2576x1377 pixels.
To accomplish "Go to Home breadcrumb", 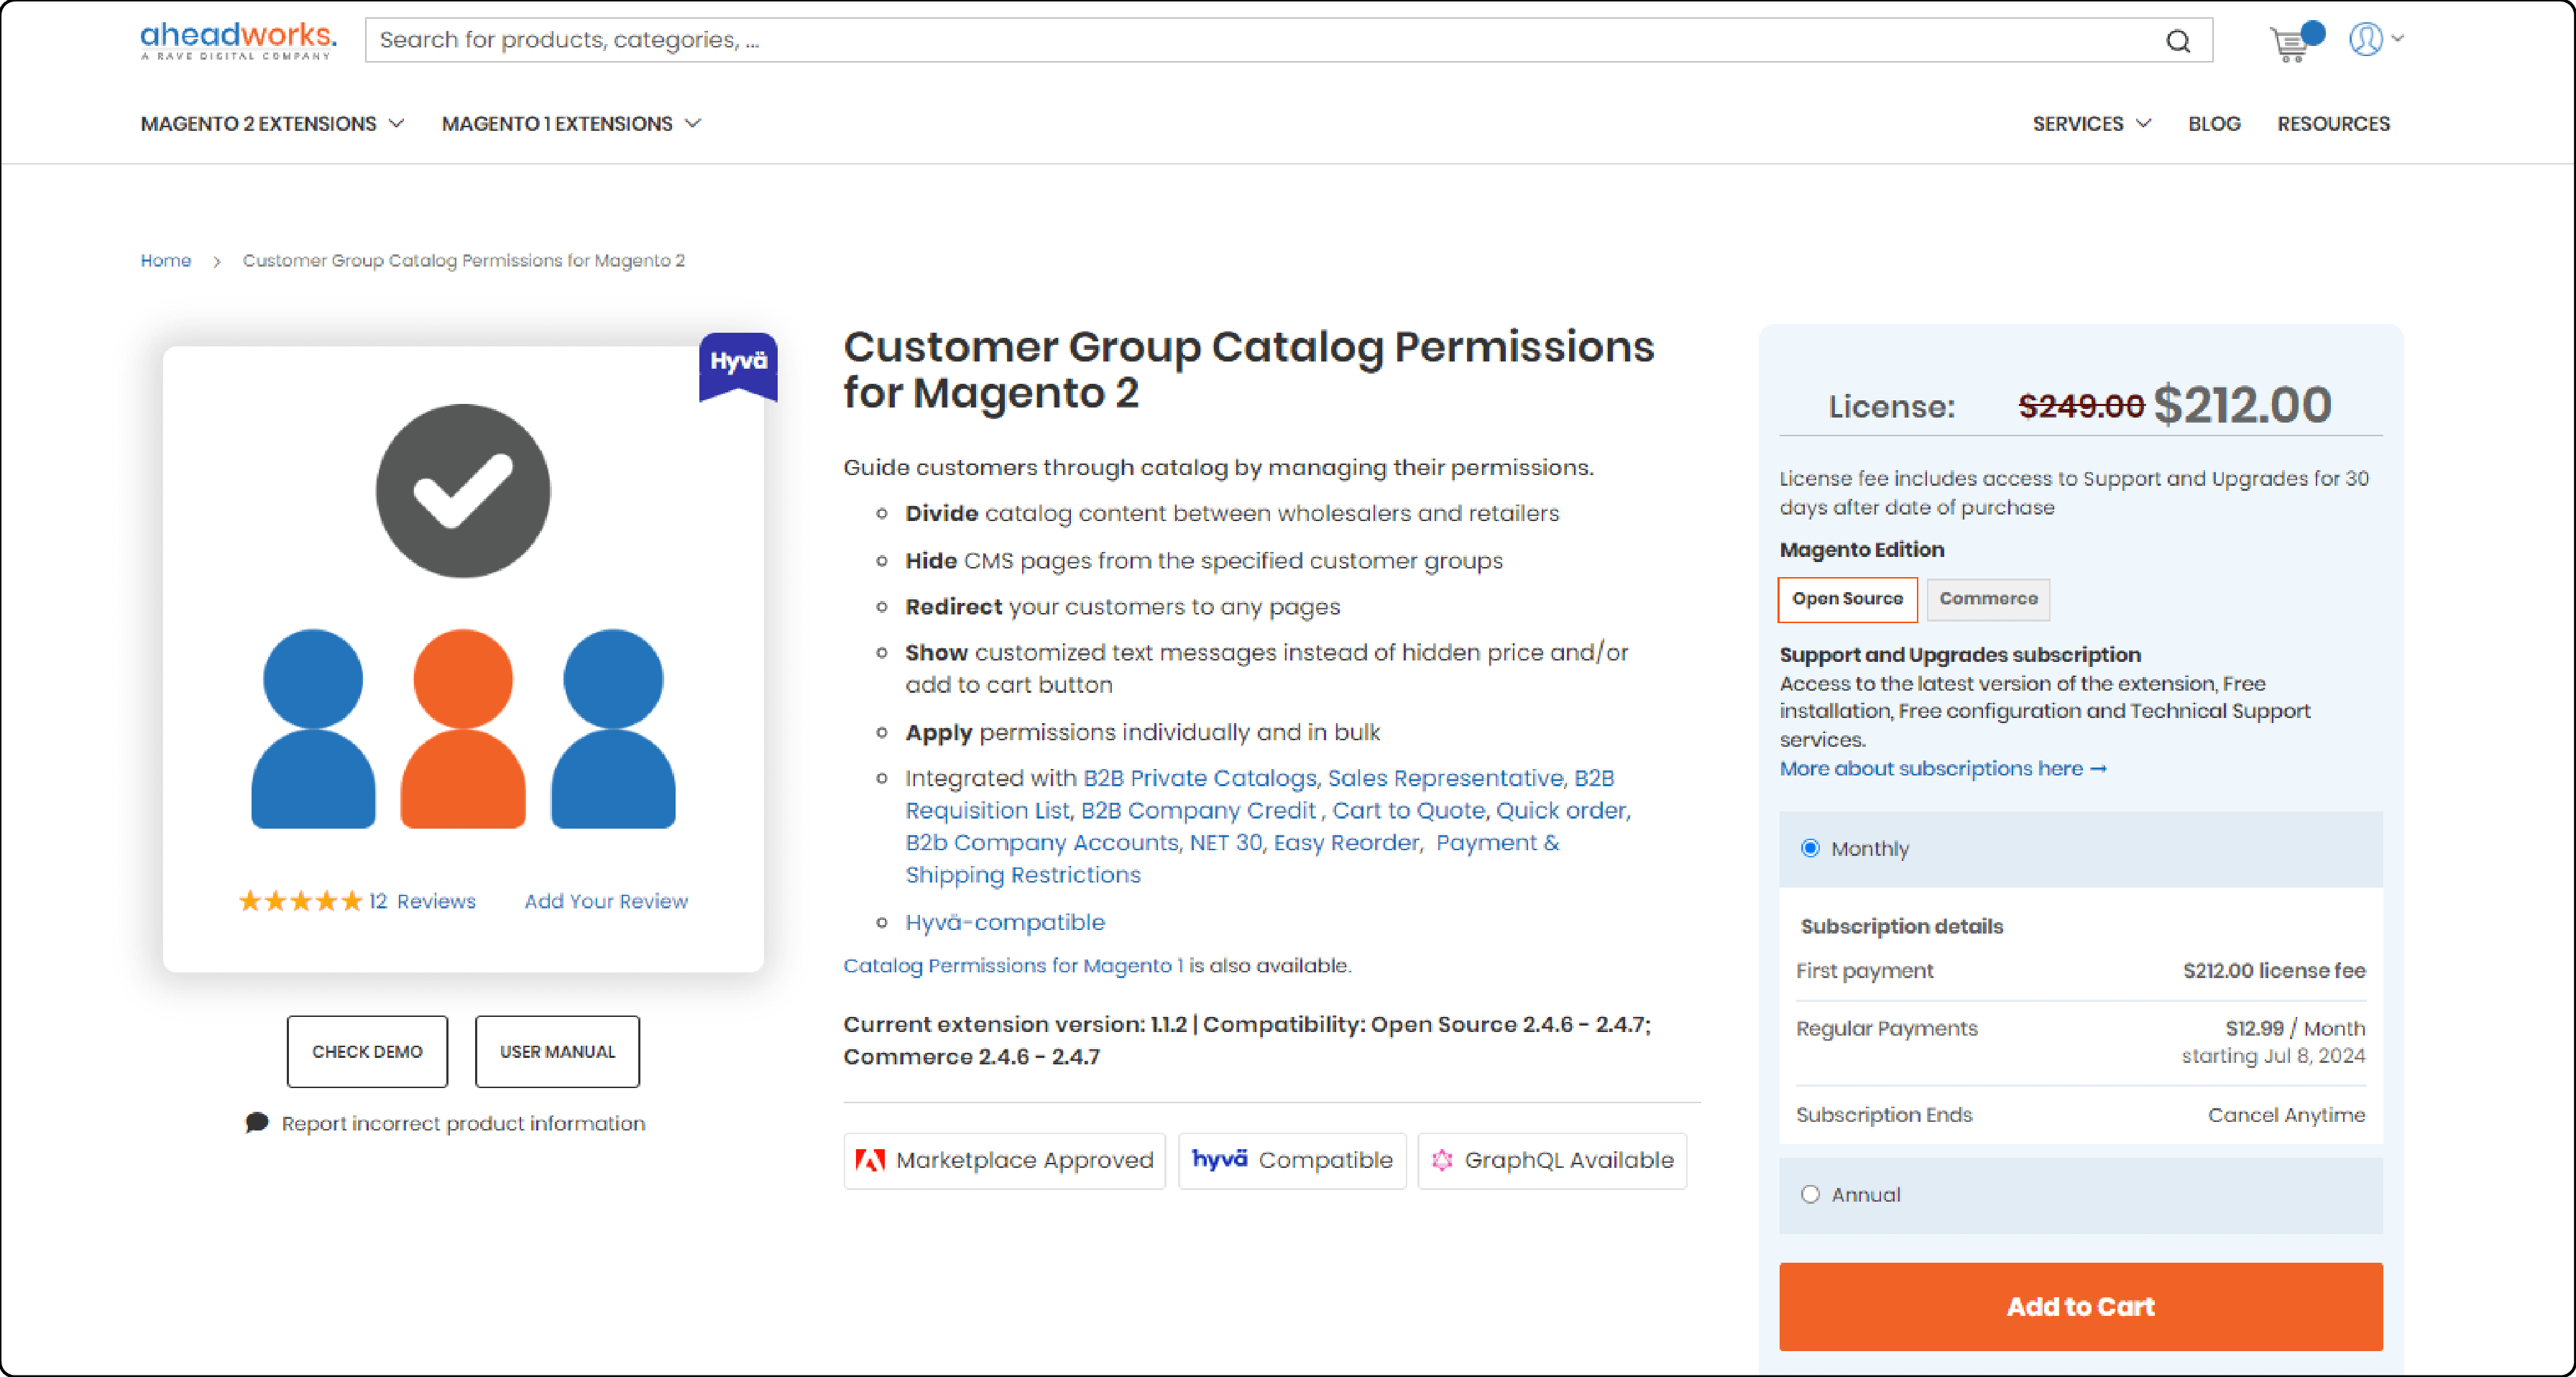I will click(x=165, y=260).
